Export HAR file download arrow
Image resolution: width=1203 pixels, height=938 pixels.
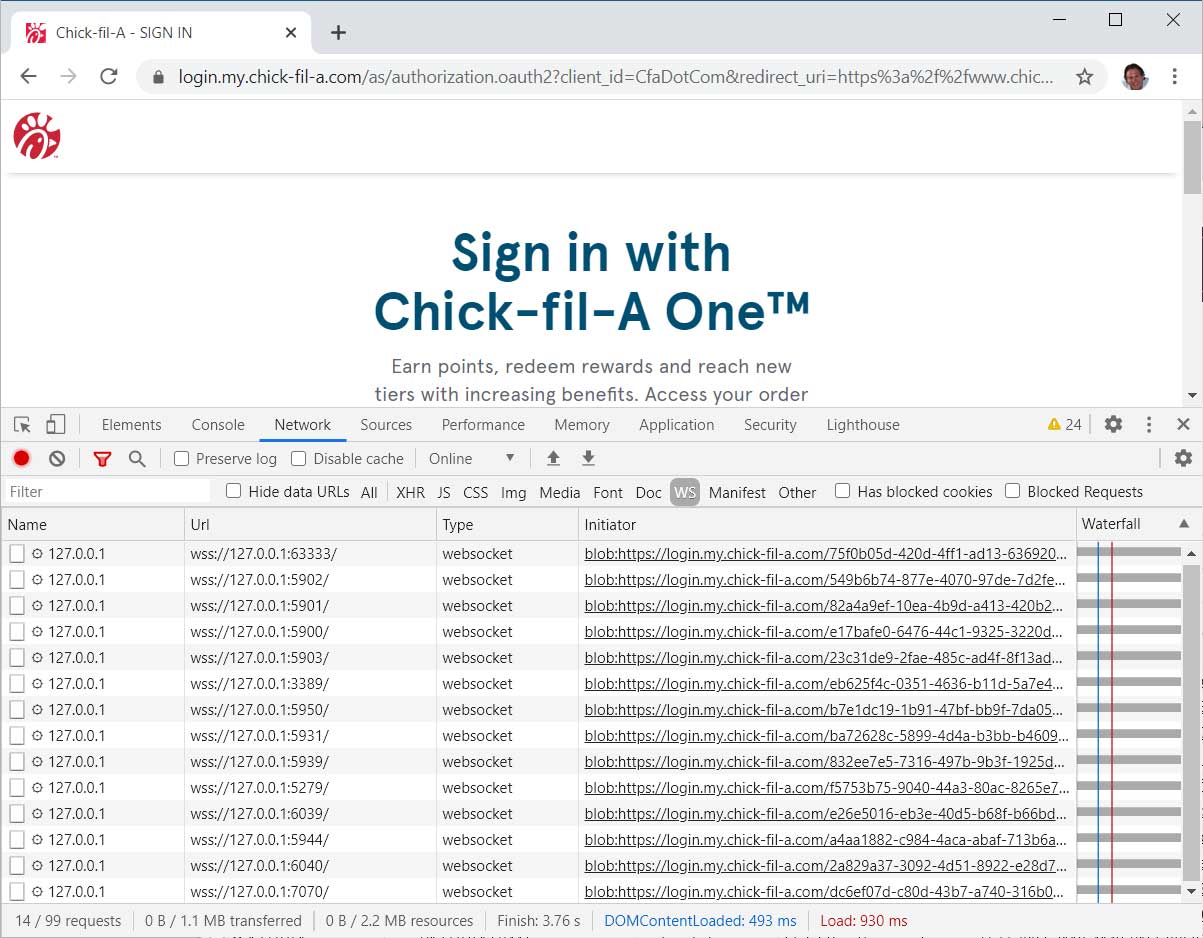588,458
